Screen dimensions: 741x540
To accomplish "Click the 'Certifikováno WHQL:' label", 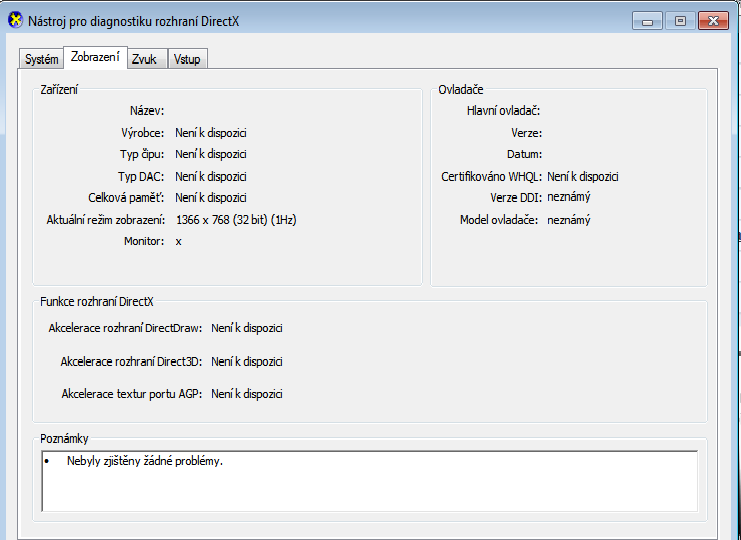I will click(x=491, y=176).
